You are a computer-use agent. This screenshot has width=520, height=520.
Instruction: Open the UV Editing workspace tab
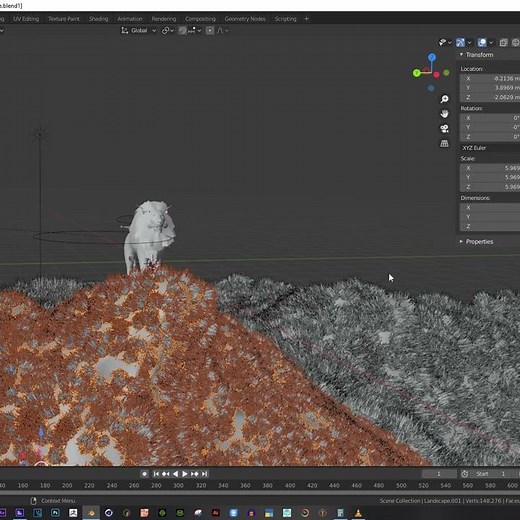pyautogui.click(x=26, y=19)
